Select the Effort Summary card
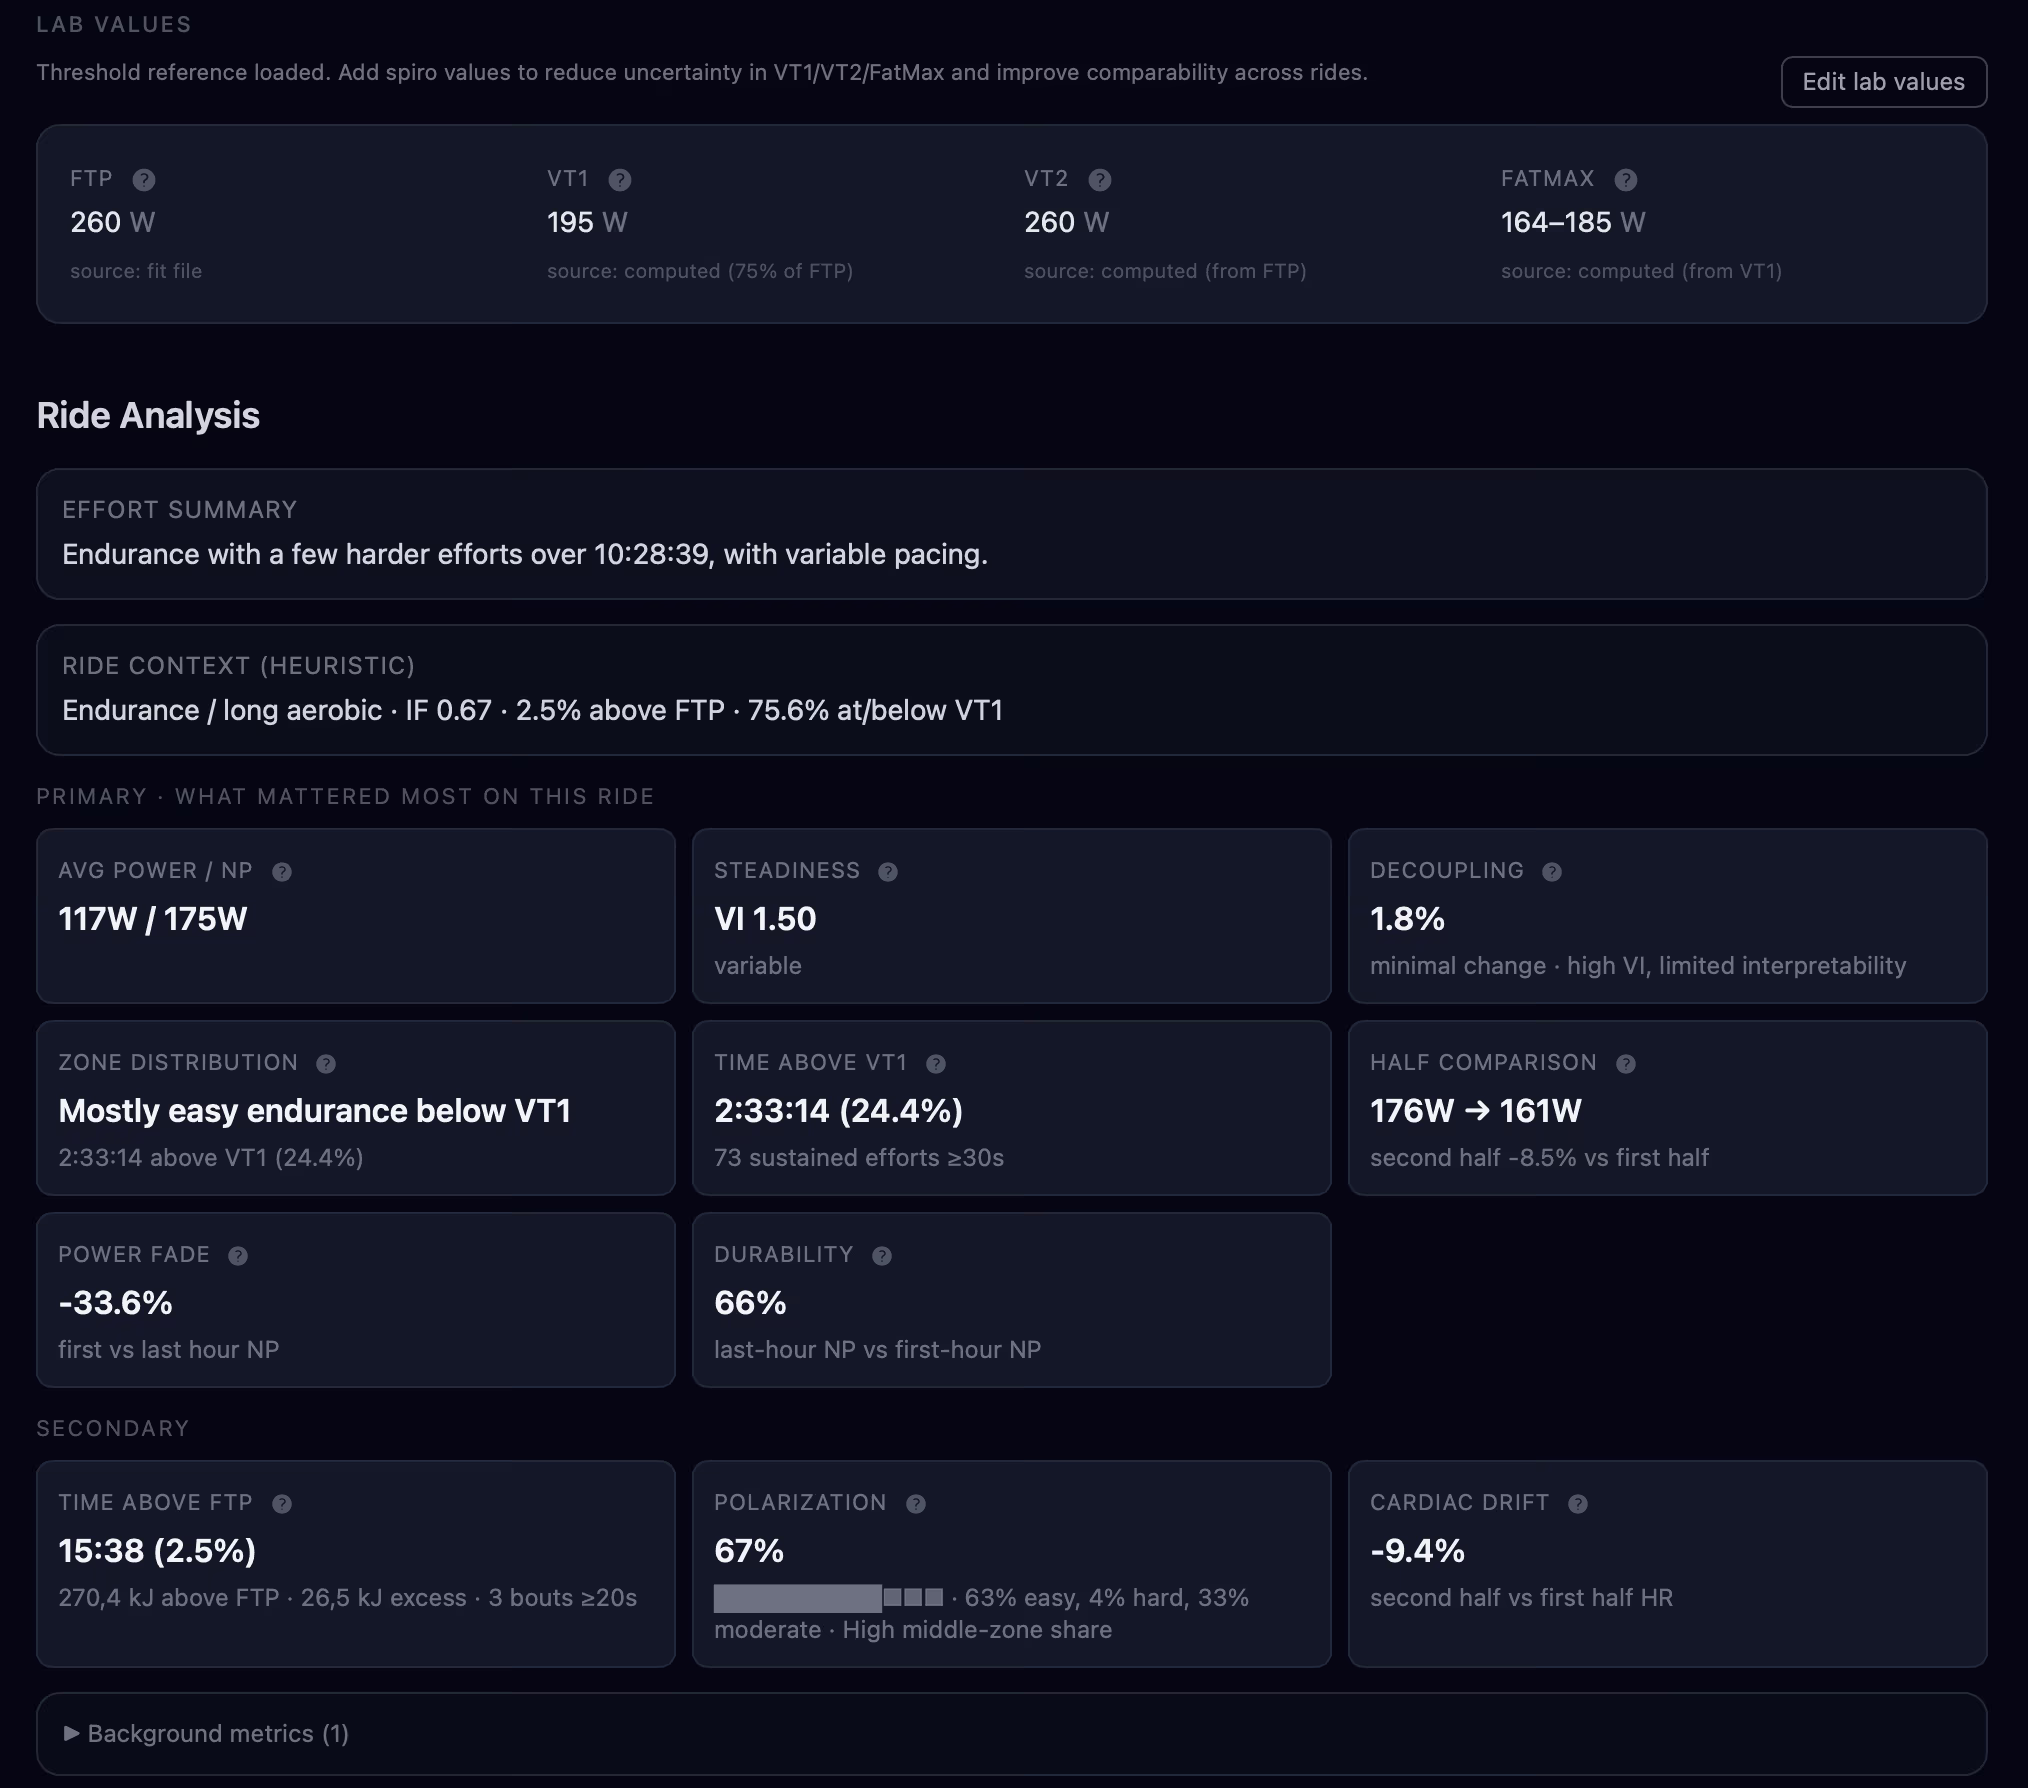The image size is (2028, 1788). coord(1012,535)
